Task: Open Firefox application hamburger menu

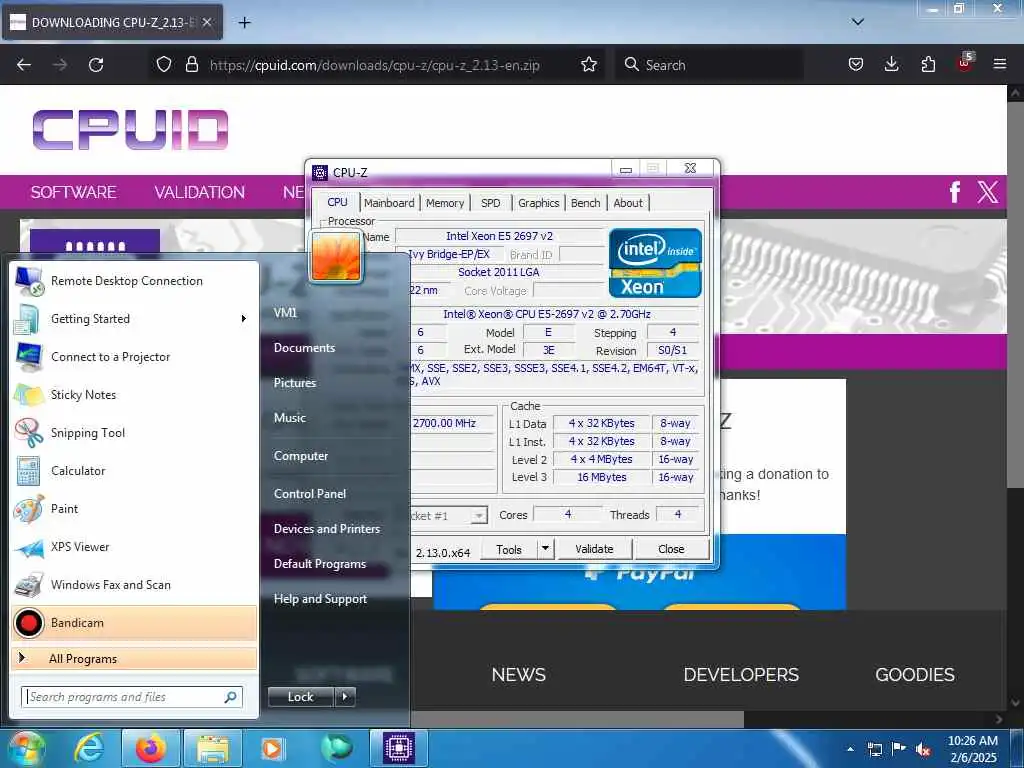Action: coord(1000,64)
